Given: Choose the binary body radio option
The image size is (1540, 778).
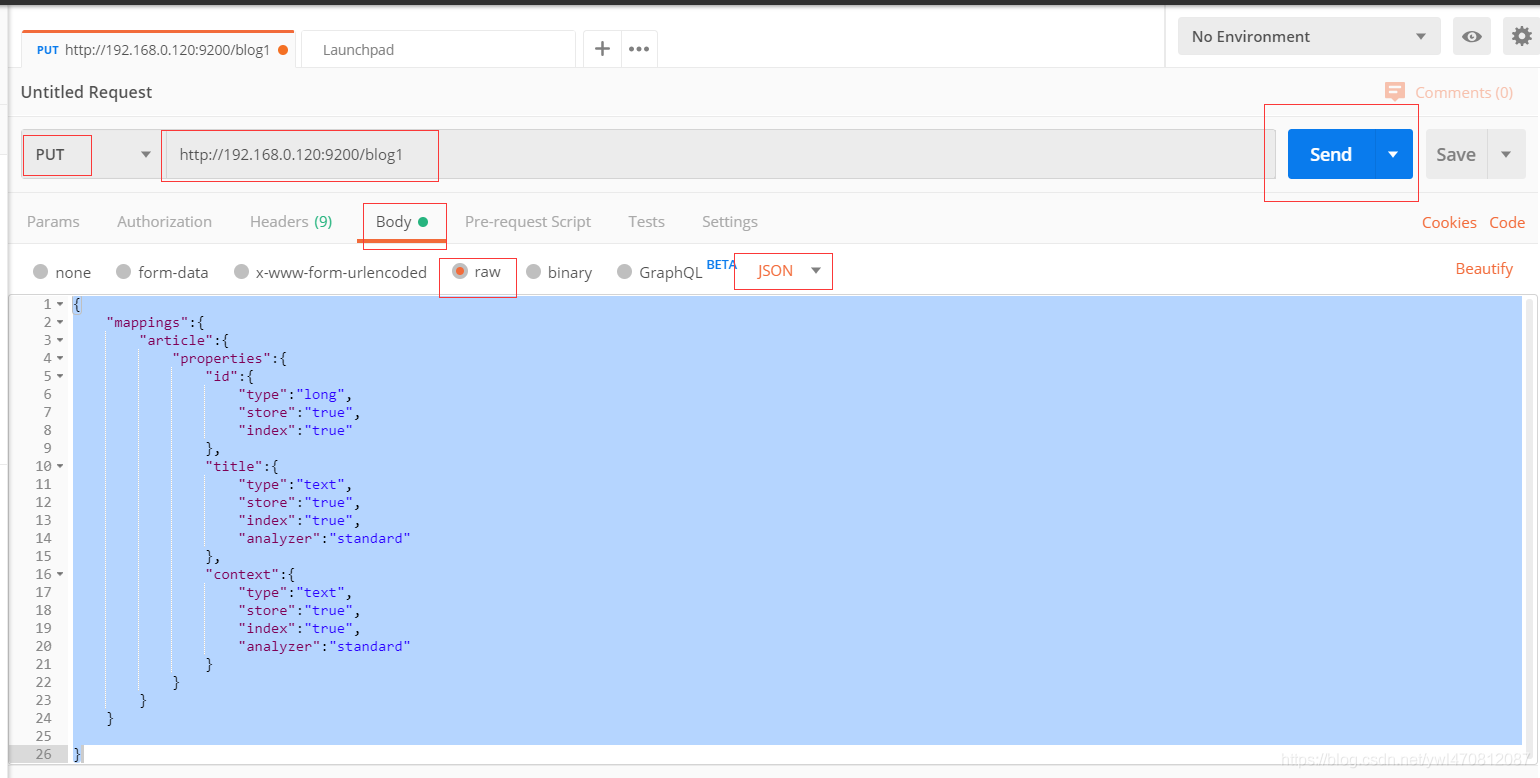Looking at the screenshot, I should pos(534,272).
